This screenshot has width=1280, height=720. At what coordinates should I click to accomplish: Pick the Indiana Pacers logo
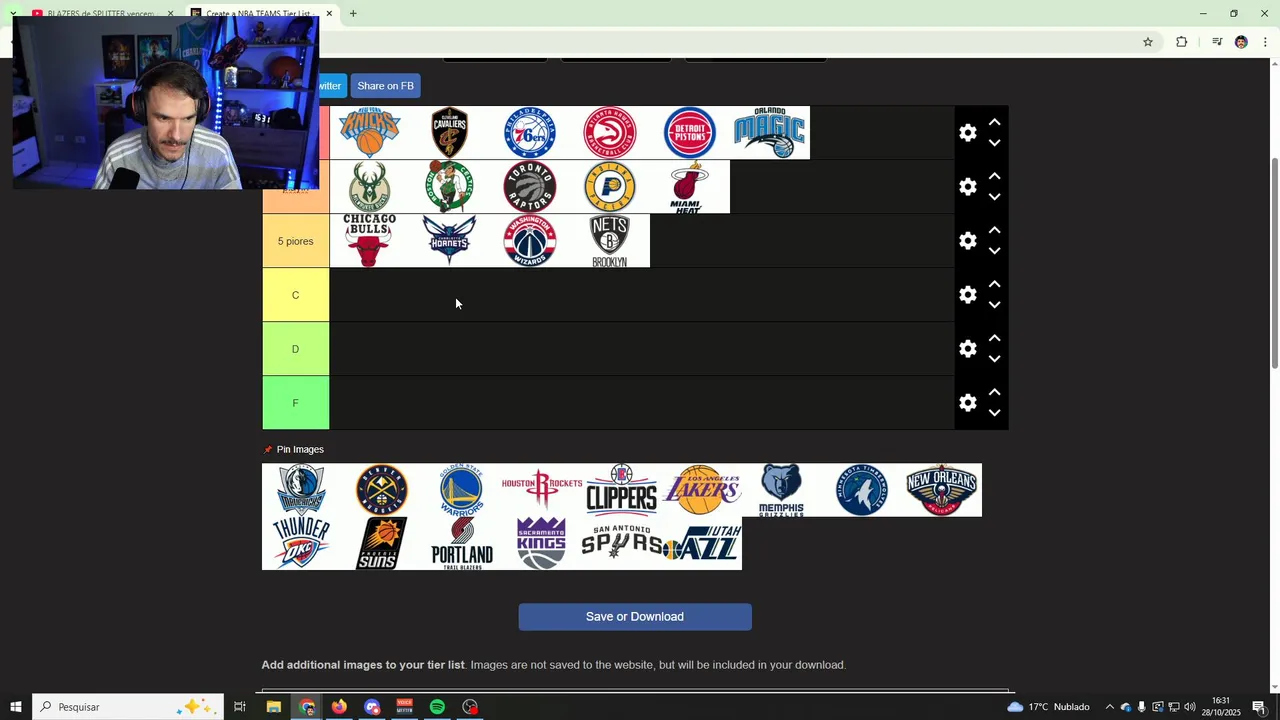tap(610, 187)
